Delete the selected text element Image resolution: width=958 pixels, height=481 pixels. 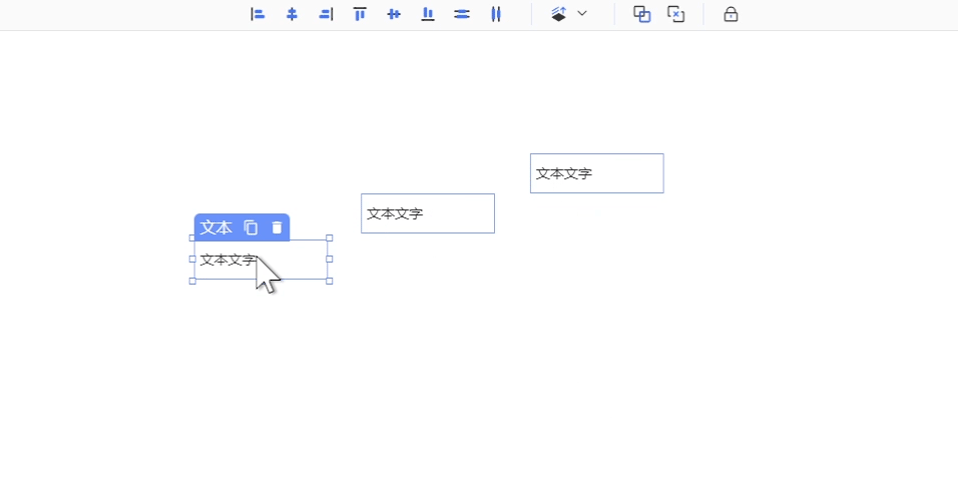pos(277,228)
